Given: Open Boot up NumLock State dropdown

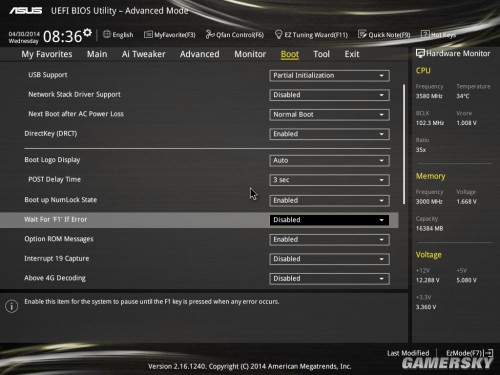Looking at the screenshot, I should tap(329, 200).
